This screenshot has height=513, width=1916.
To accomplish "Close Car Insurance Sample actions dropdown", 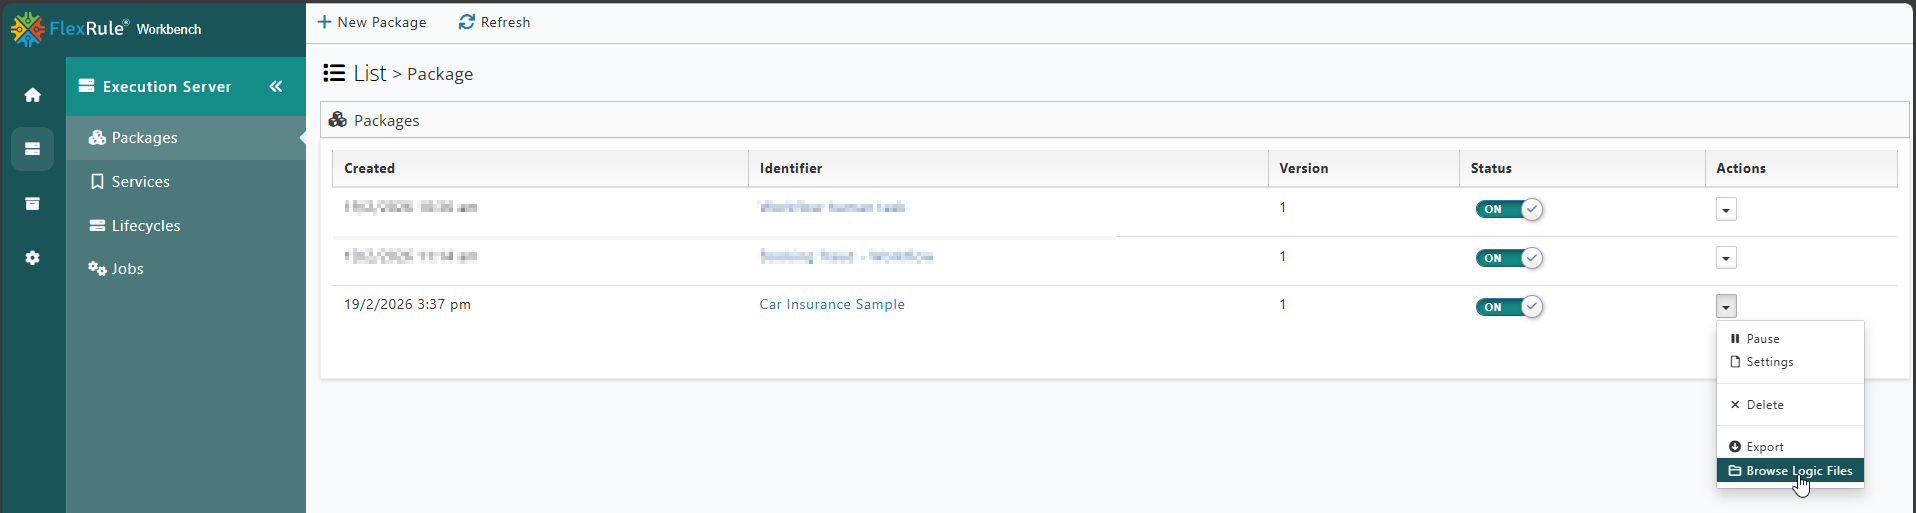I will tap(1726, 307).
